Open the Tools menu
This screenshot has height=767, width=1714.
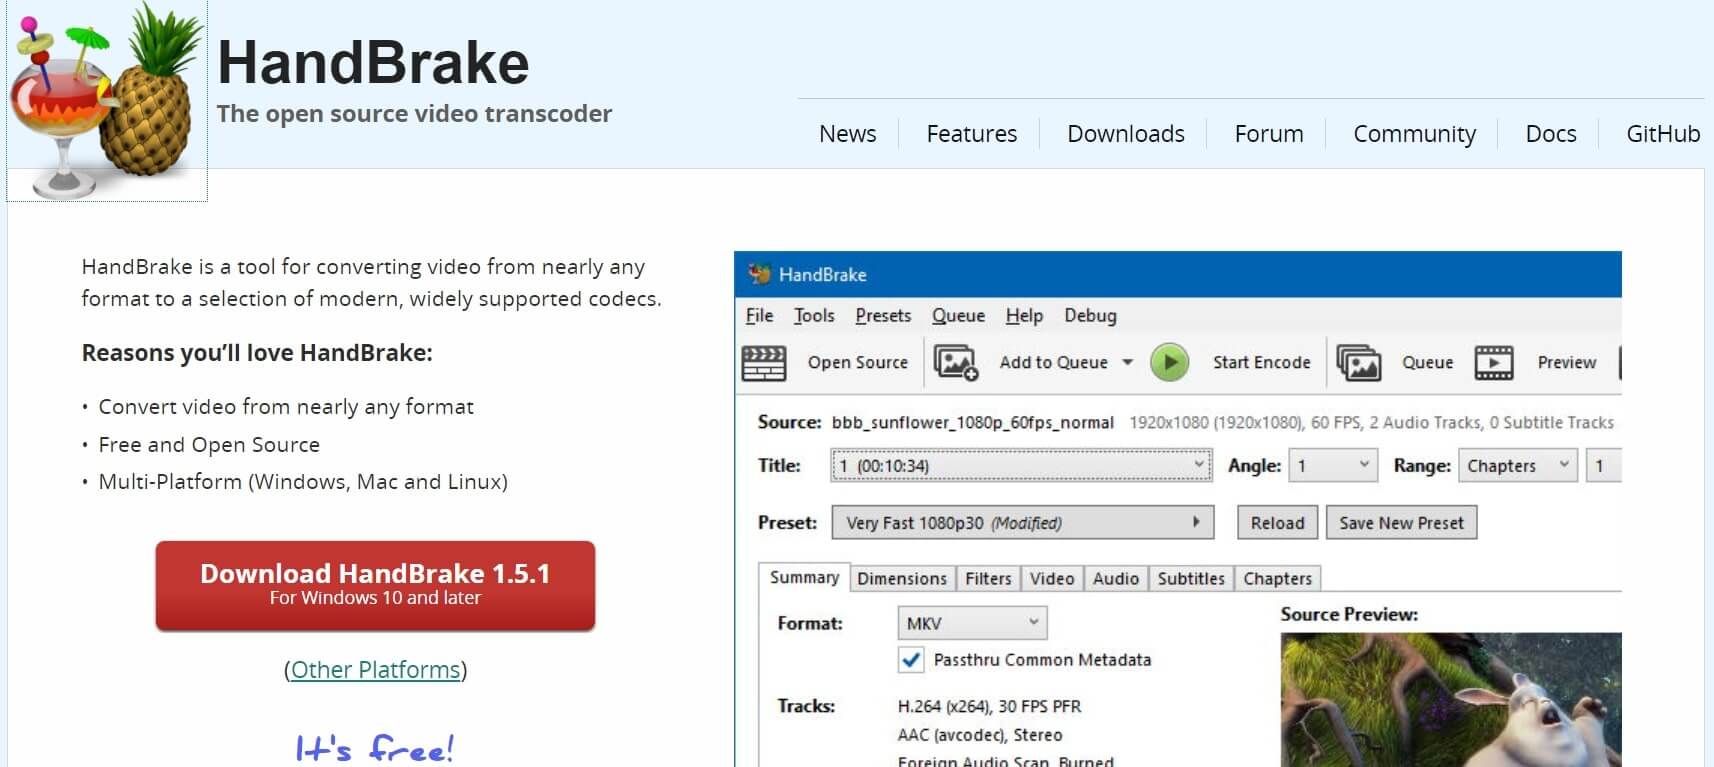click(814, 316)
